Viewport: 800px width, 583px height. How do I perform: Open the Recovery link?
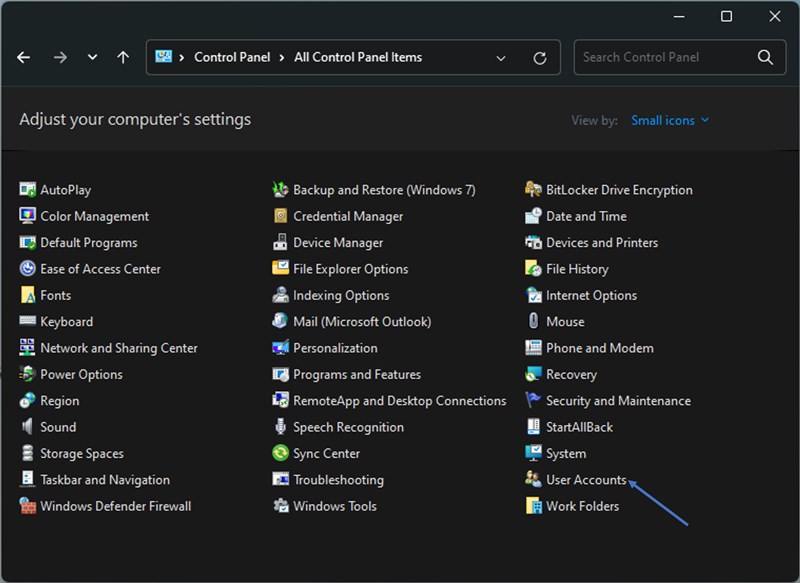pos(571,375)
